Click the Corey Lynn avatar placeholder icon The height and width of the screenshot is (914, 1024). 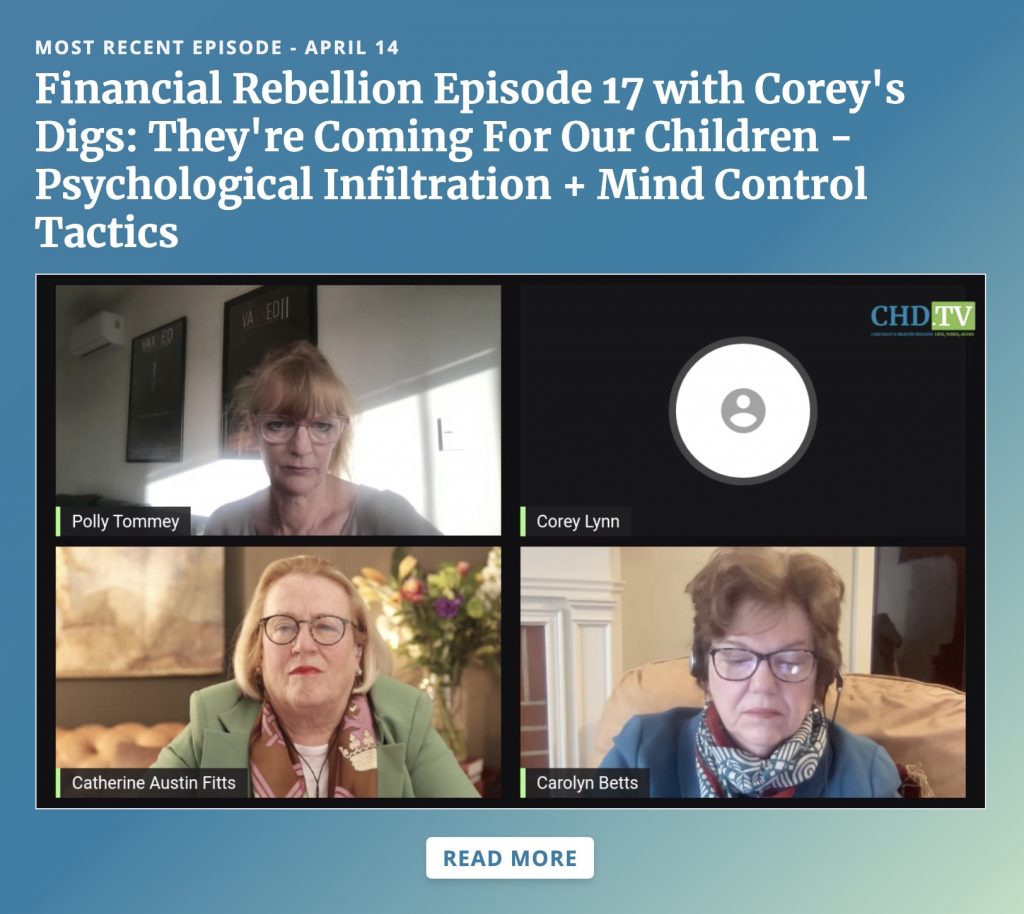point(743,410)
